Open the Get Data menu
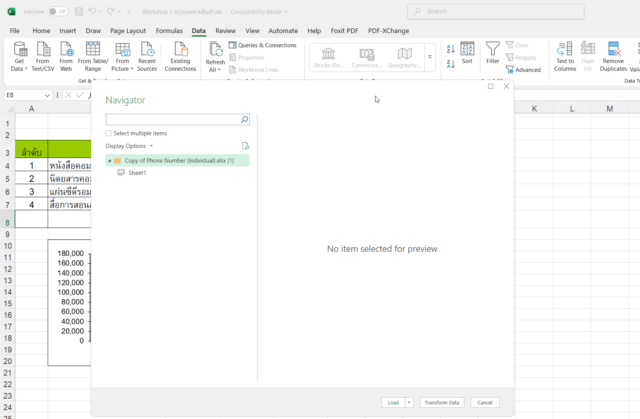This screenshot has width=640, height=419. [19, 57]
